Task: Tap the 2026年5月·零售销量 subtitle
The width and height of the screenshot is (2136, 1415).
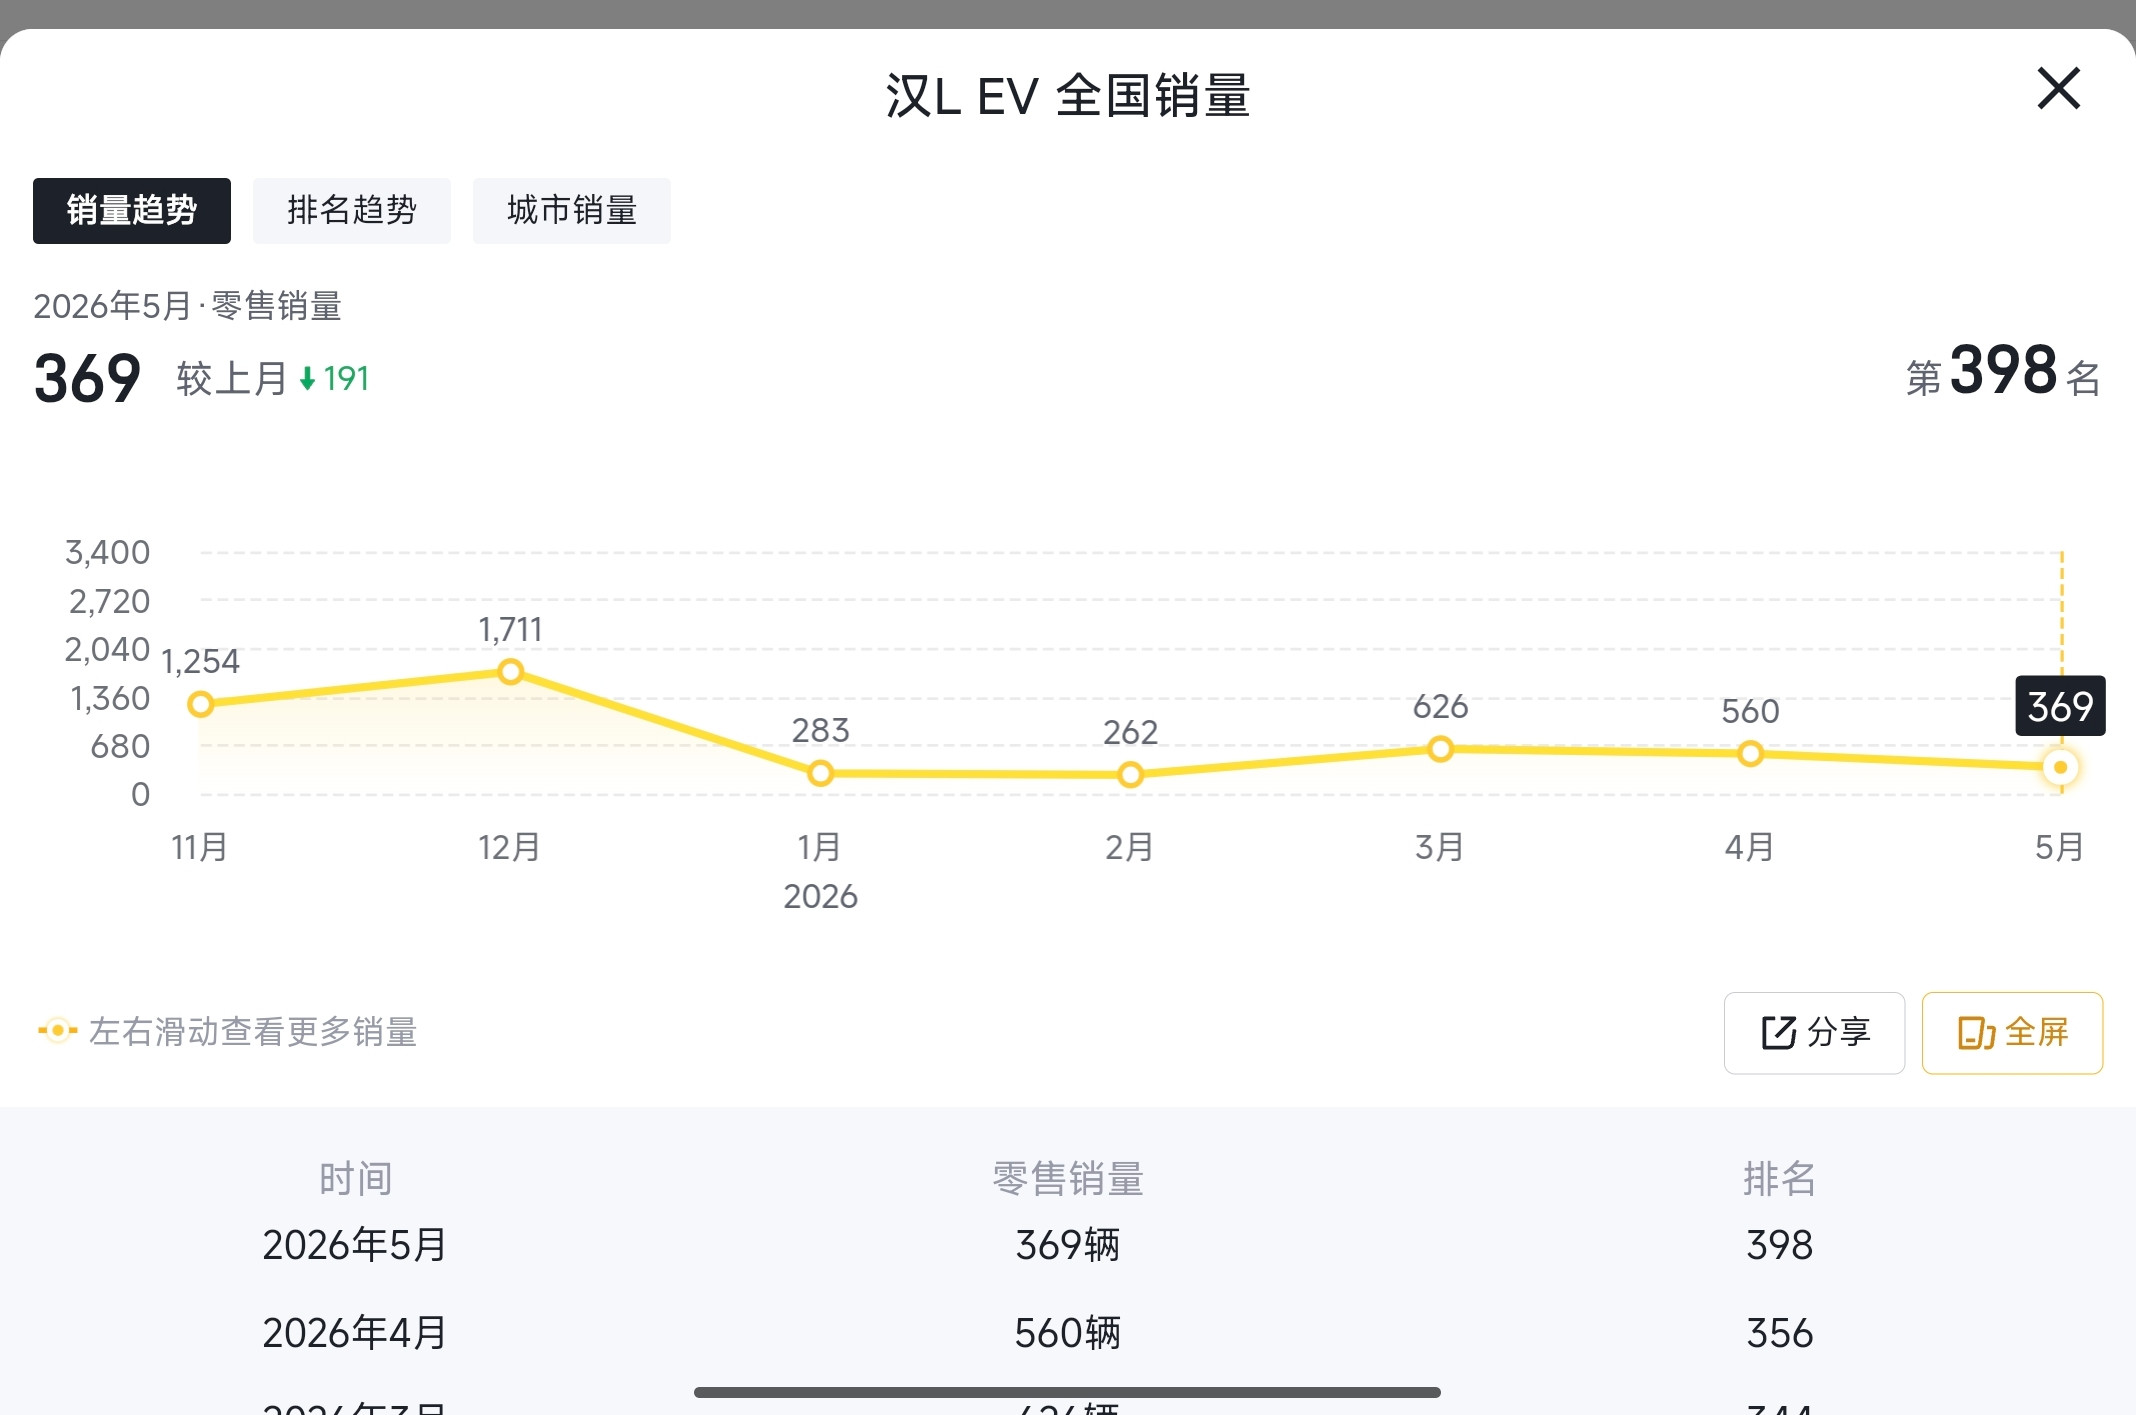Action: coord(188,306)
